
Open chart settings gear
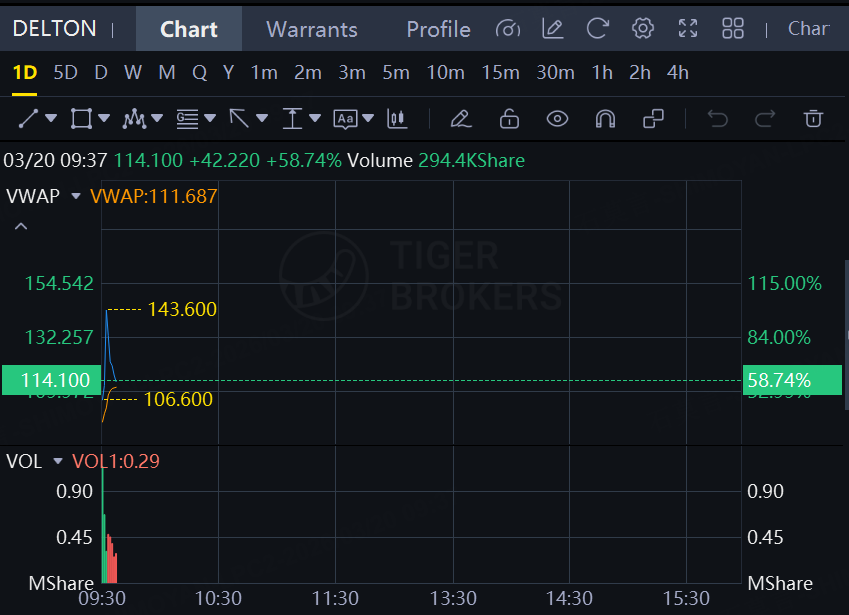point(643,28)
